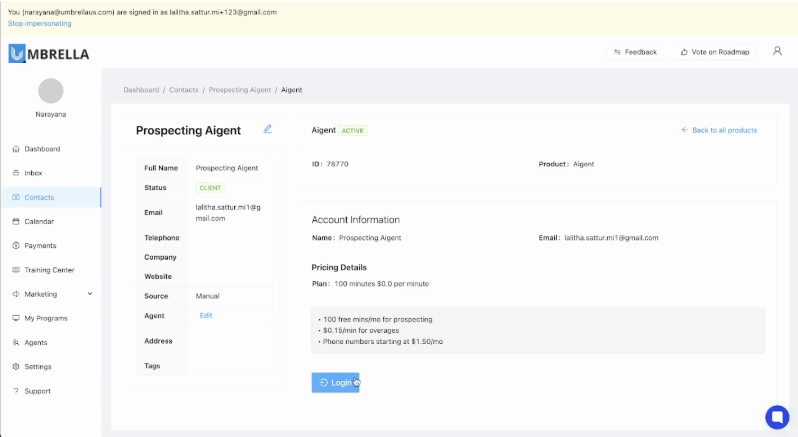Click the pencil icon beside Prospecting Aigent
Viewport: 798px width, 437px height.
(x=267, y=129)
